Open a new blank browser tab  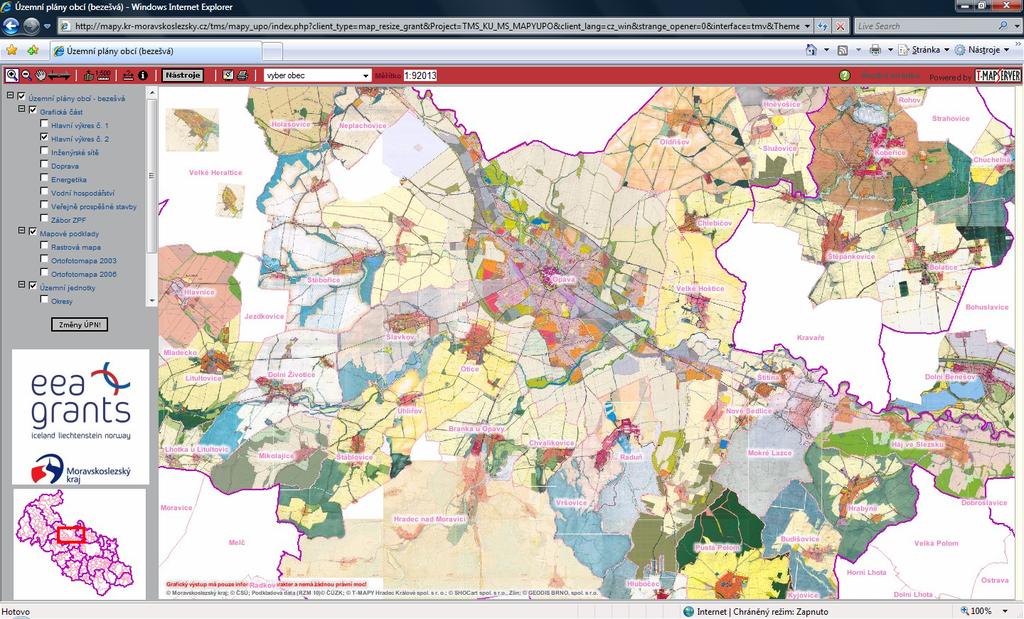(272, 51)
